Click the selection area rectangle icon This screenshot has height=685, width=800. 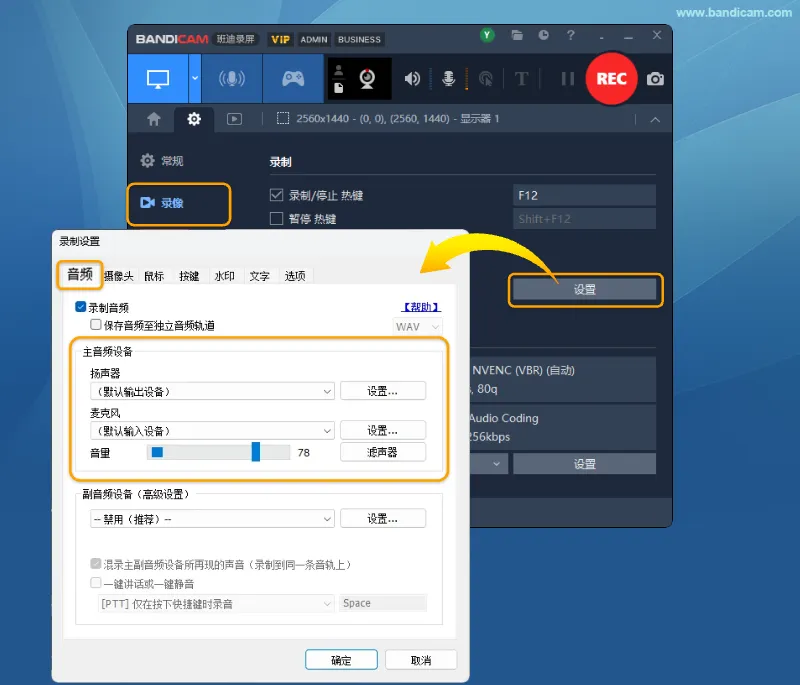click(x=283, y=118)
